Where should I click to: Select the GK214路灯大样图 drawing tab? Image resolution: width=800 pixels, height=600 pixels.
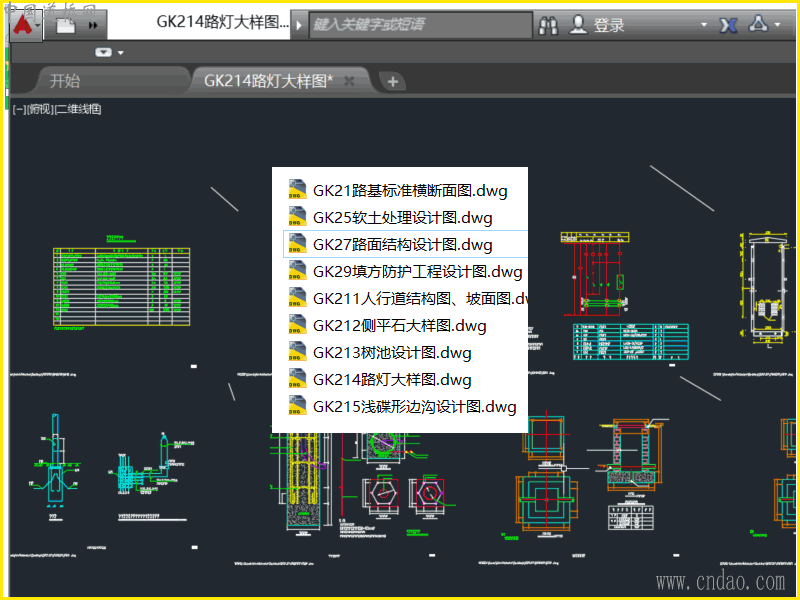268,81
